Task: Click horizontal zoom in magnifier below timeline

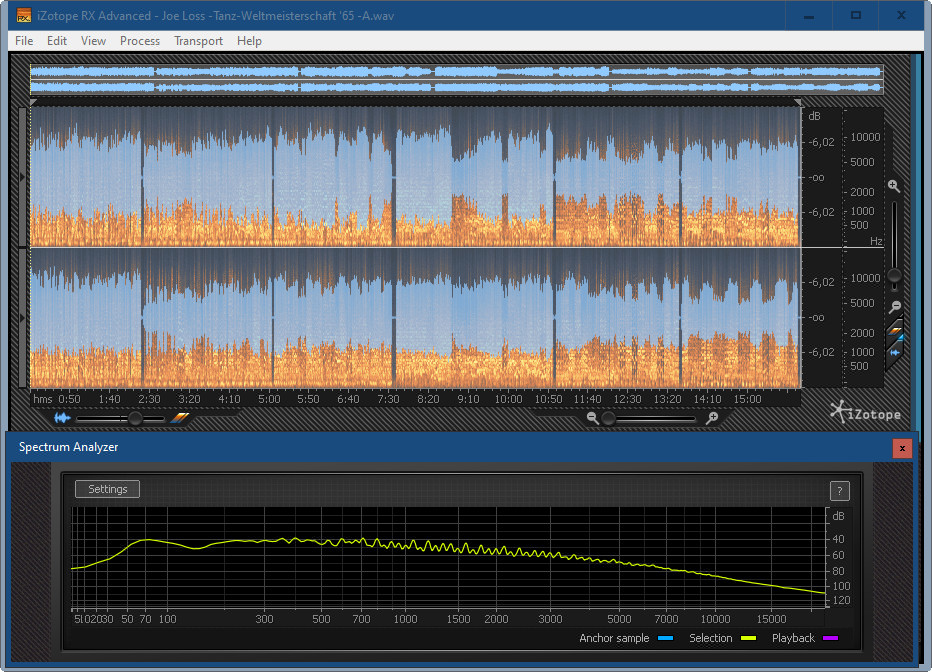Action: (x=712, y=419)
